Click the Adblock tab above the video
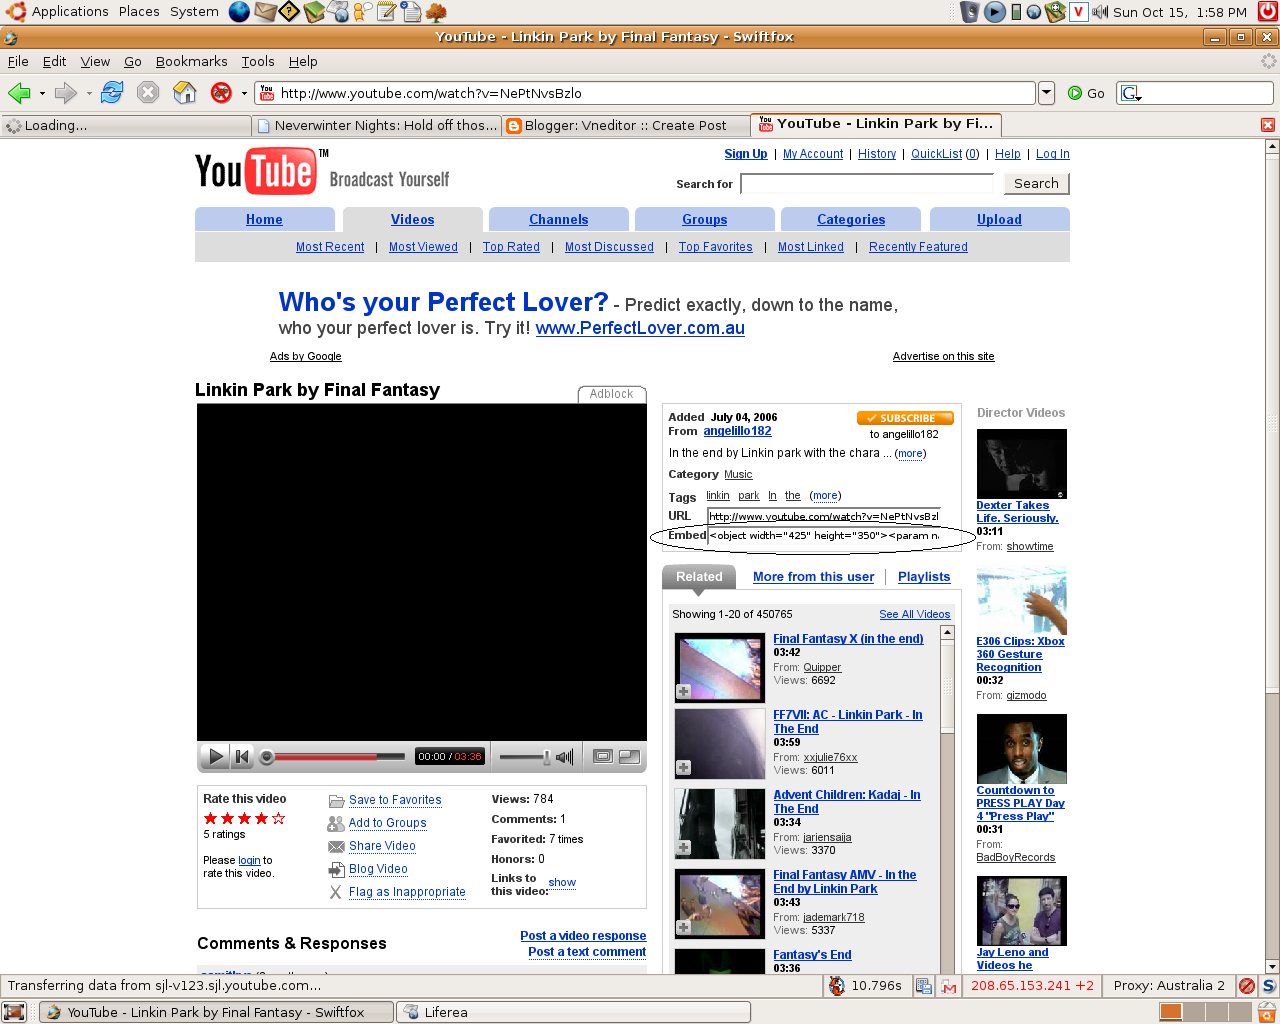The image size is (1280, 1024). [612, 394]
